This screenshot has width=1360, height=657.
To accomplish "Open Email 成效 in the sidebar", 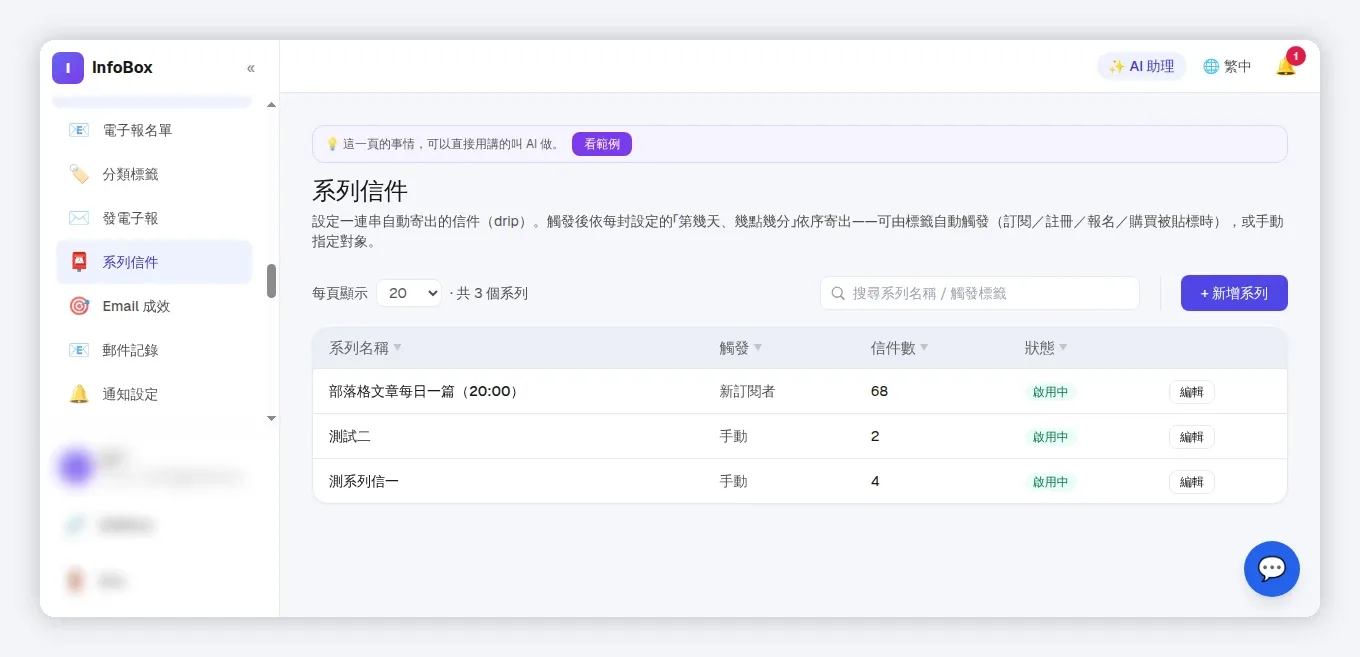I will coord(154,306).
